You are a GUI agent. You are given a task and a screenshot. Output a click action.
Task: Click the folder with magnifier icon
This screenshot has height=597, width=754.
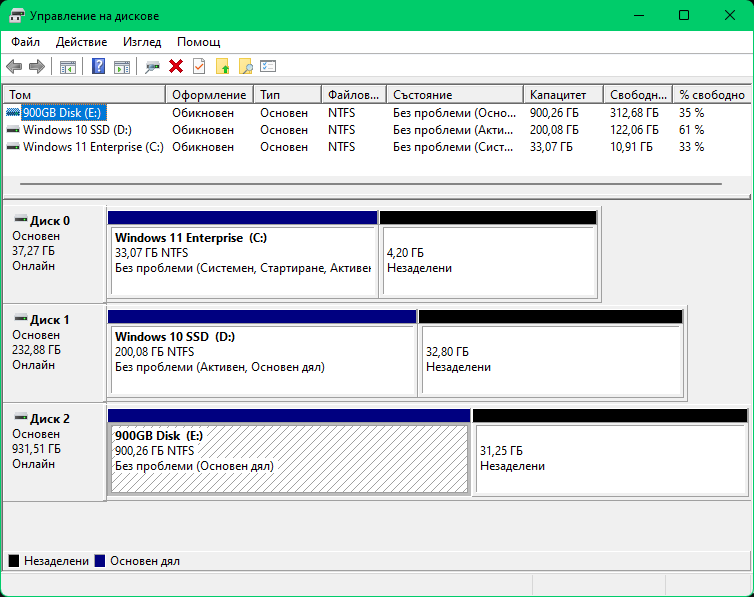(x=246, y=66)
